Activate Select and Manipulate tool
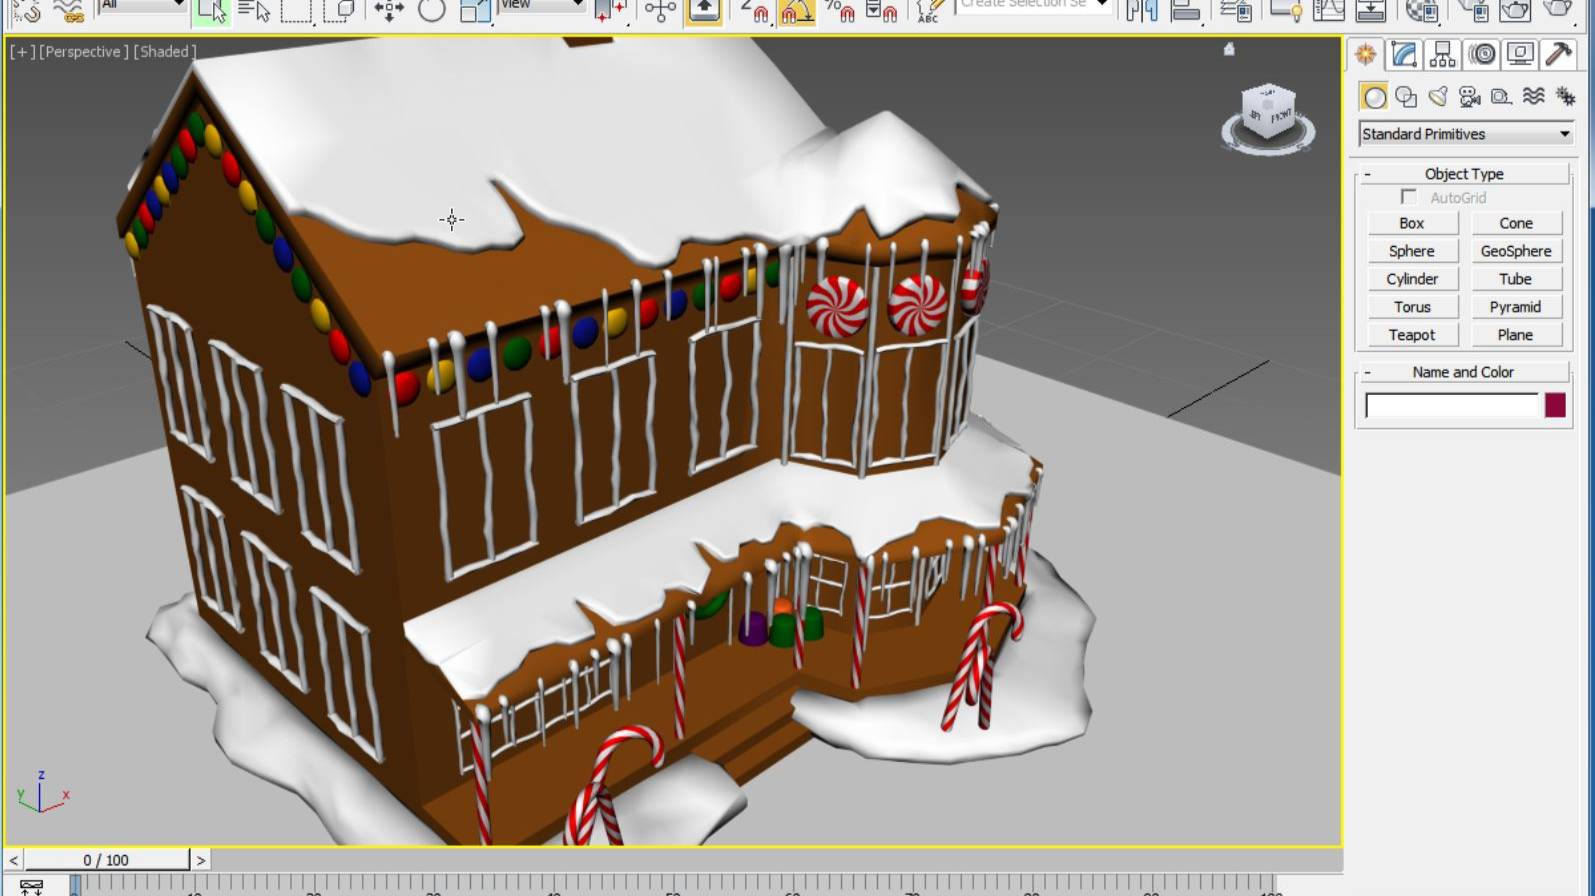1595x896 pixels. pos(660,10)
